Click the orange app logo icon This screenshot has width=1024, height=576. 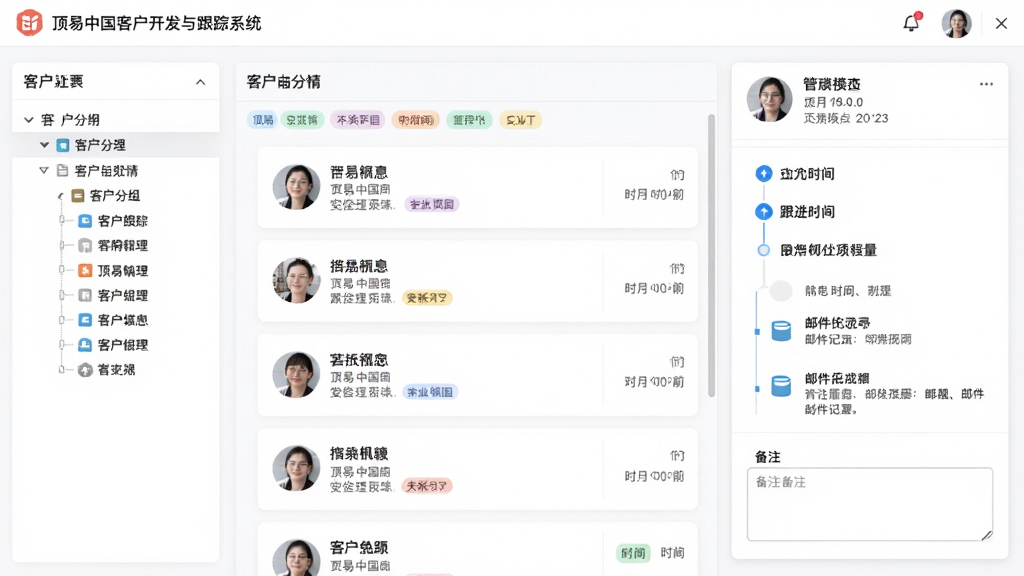click(x=29, y=23)
